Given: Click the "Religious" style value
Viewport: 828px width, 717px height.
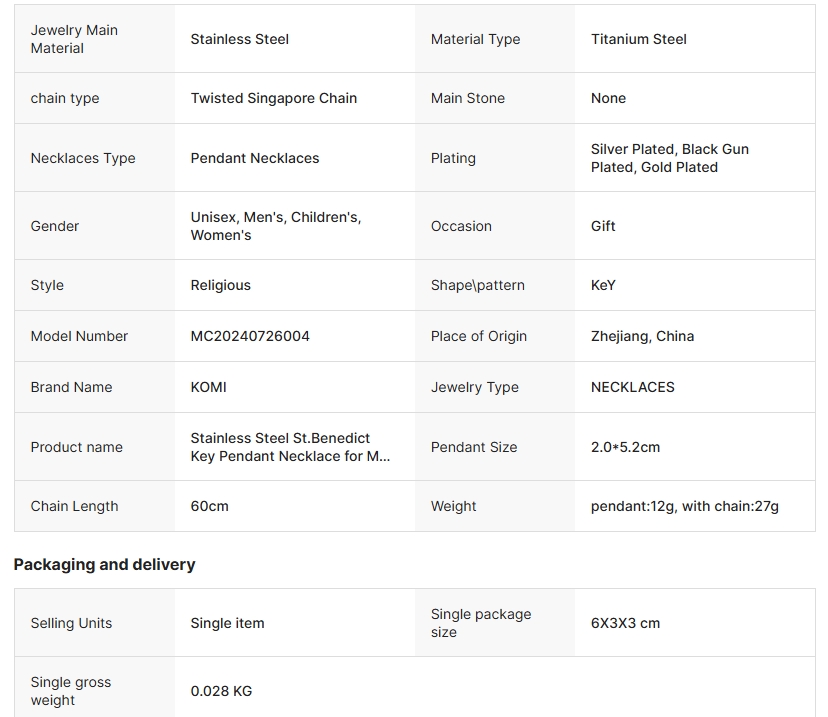Looking at the screenshot, I should 221,285.
